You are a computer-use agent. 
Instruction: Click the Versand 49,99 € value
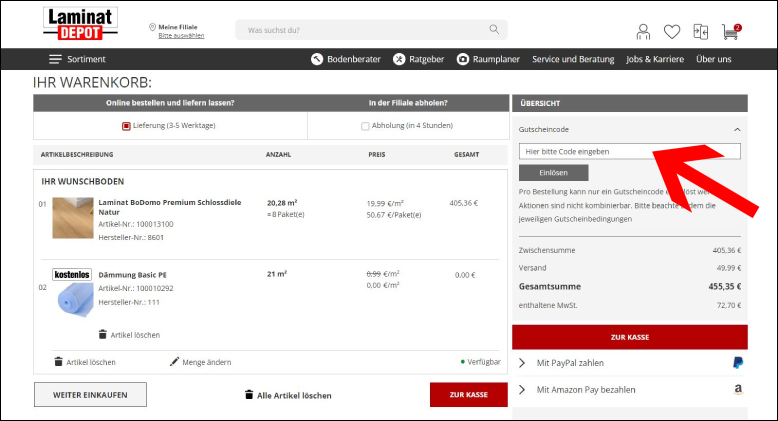[729, 268]
